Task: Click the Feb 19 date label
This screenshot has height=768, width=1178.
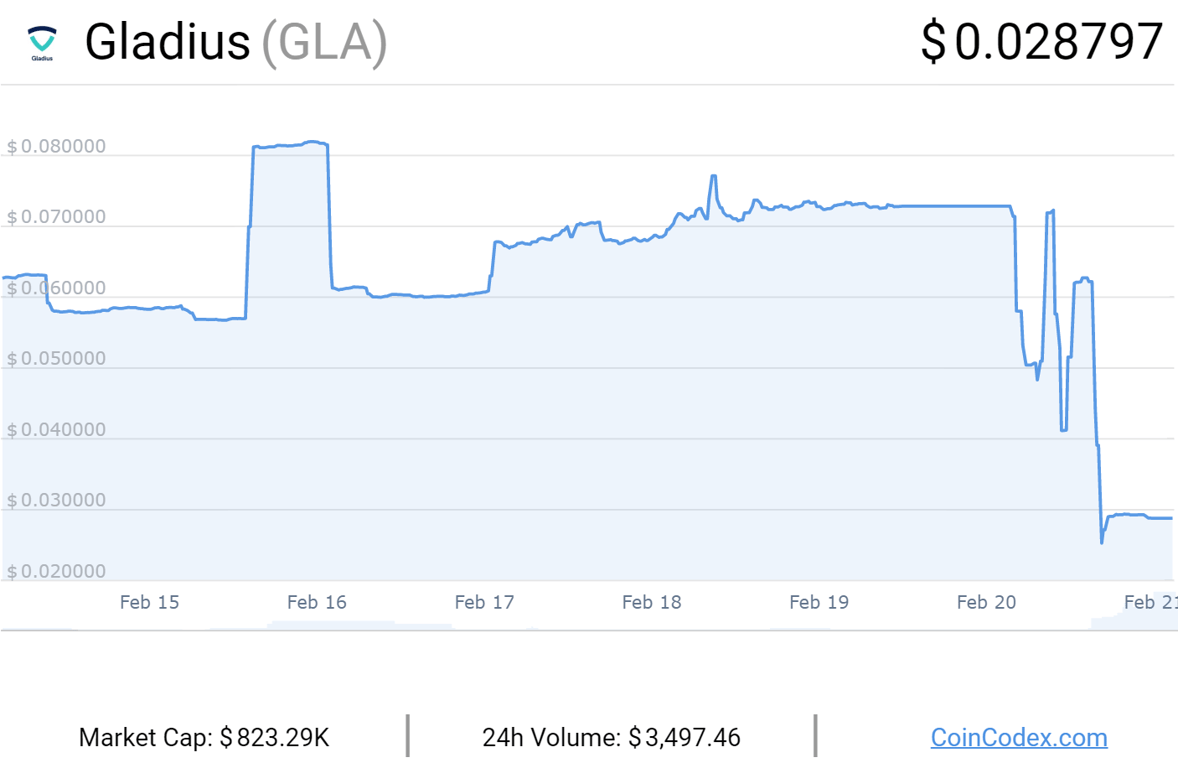Action: (x=819, y=602)
